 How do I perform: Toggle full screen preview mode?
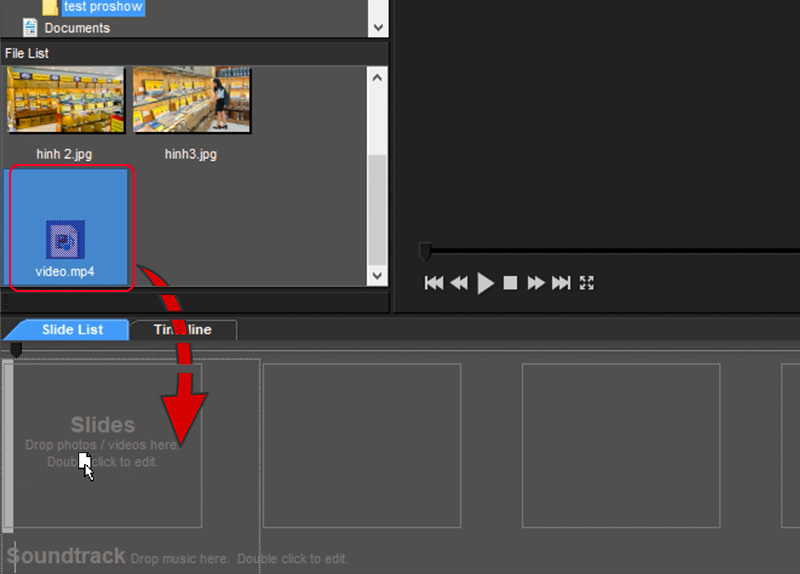click(x=587, y=283)
